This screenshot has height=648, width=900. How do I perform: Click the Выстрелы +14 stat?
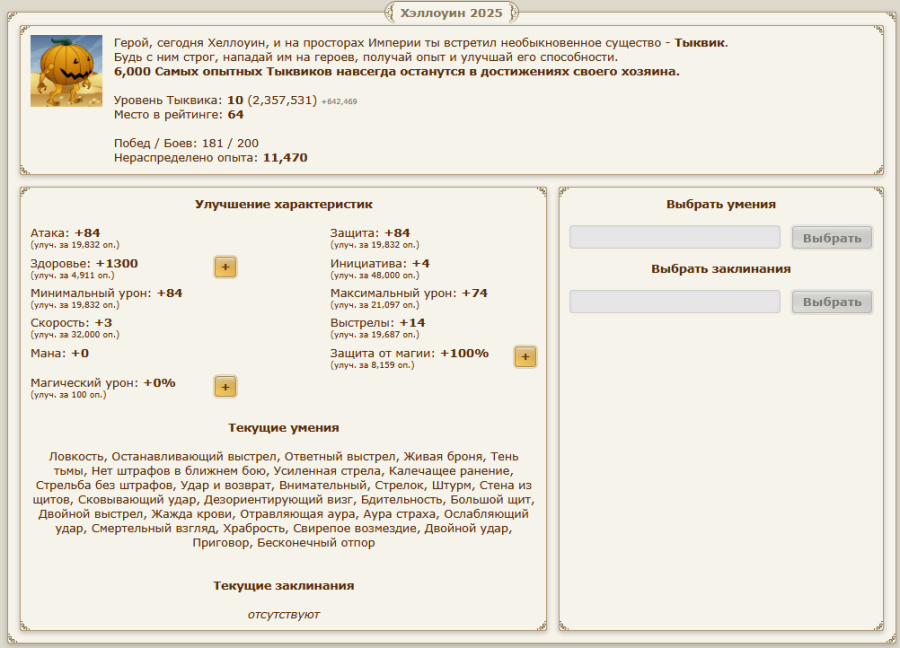(x=377, y=323)
